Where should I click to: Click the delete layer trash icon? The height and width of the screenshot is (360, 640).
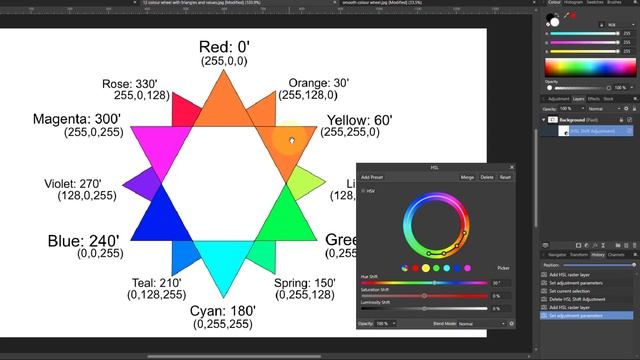tap(634, 245)
